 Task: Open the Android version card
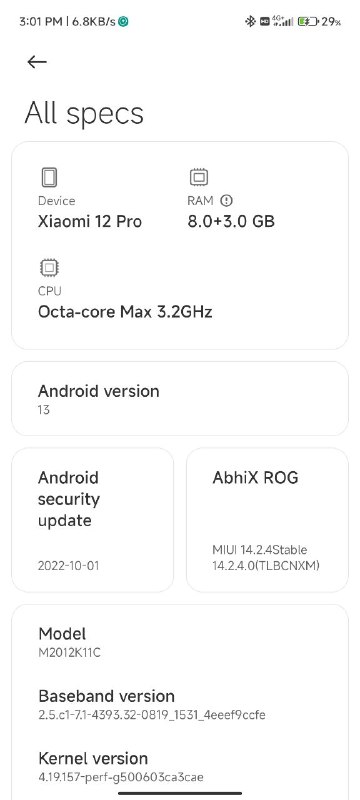click(x=180, y=398)
